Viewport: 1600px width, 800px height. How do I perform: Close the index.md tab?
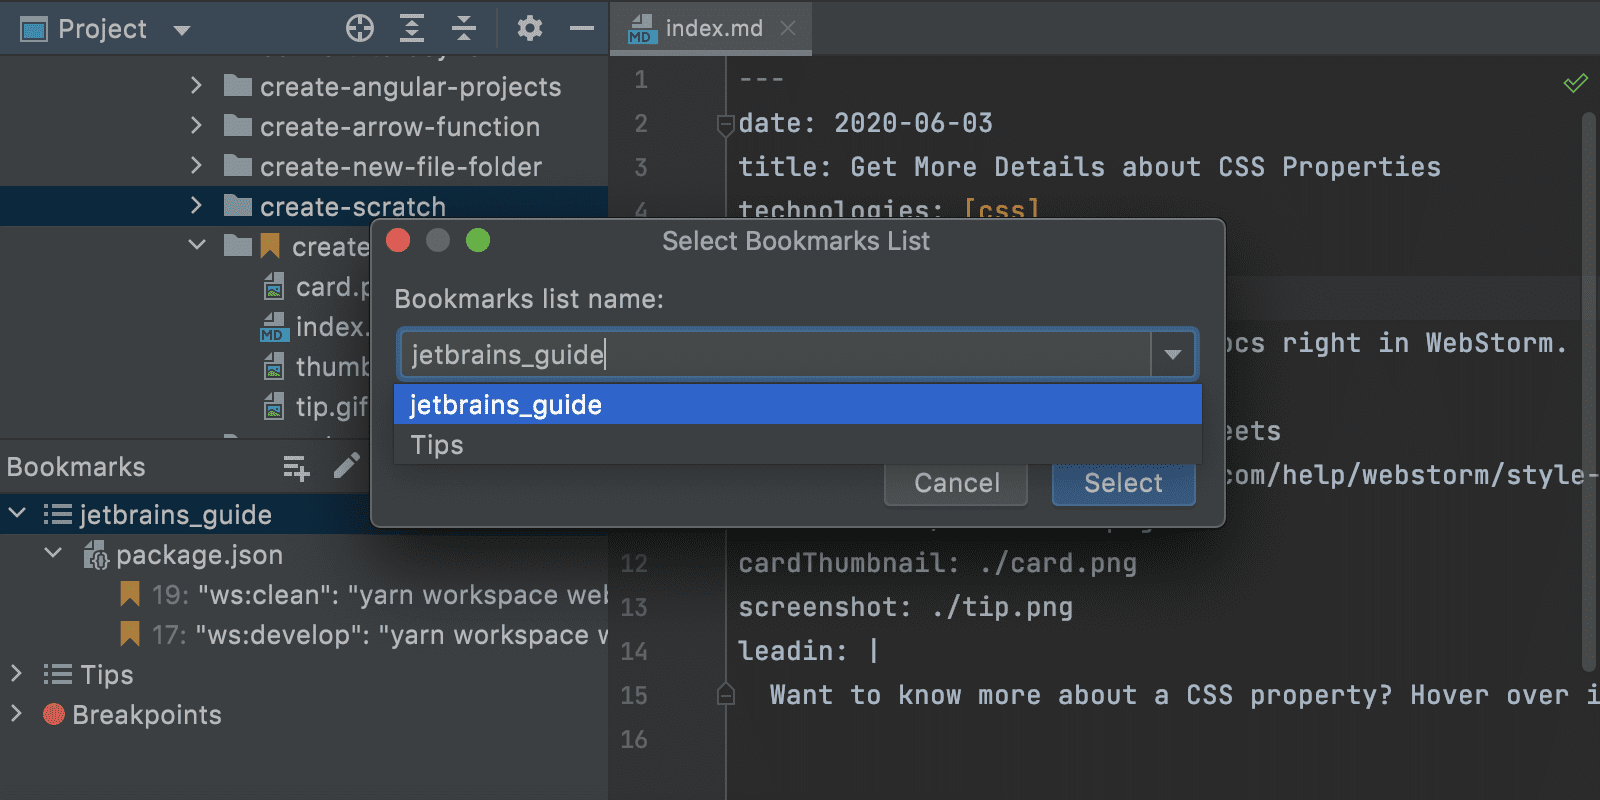pos(788,28)
